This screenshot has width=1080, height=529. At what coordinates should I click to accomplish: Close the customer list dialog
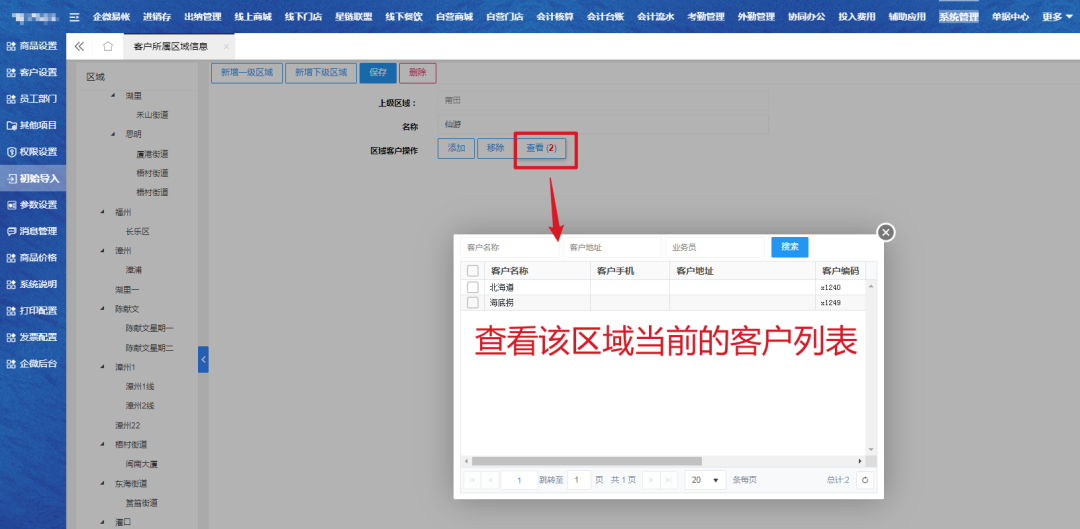pos(885,232)
